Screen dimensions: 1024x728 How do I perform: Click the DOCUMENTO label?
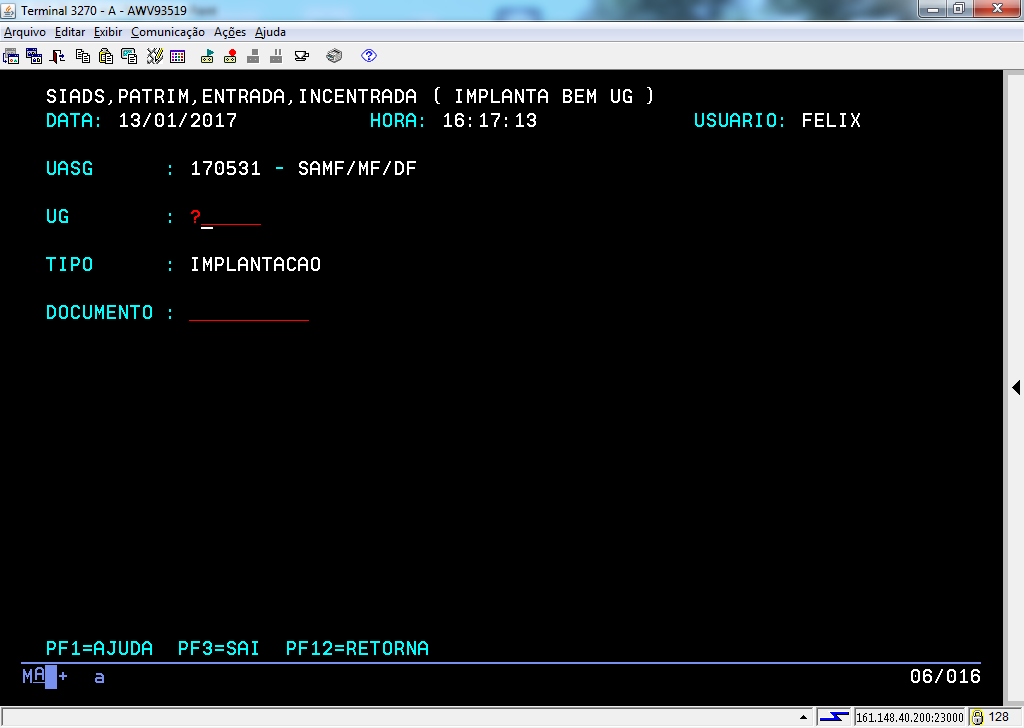tap(99, 313)
